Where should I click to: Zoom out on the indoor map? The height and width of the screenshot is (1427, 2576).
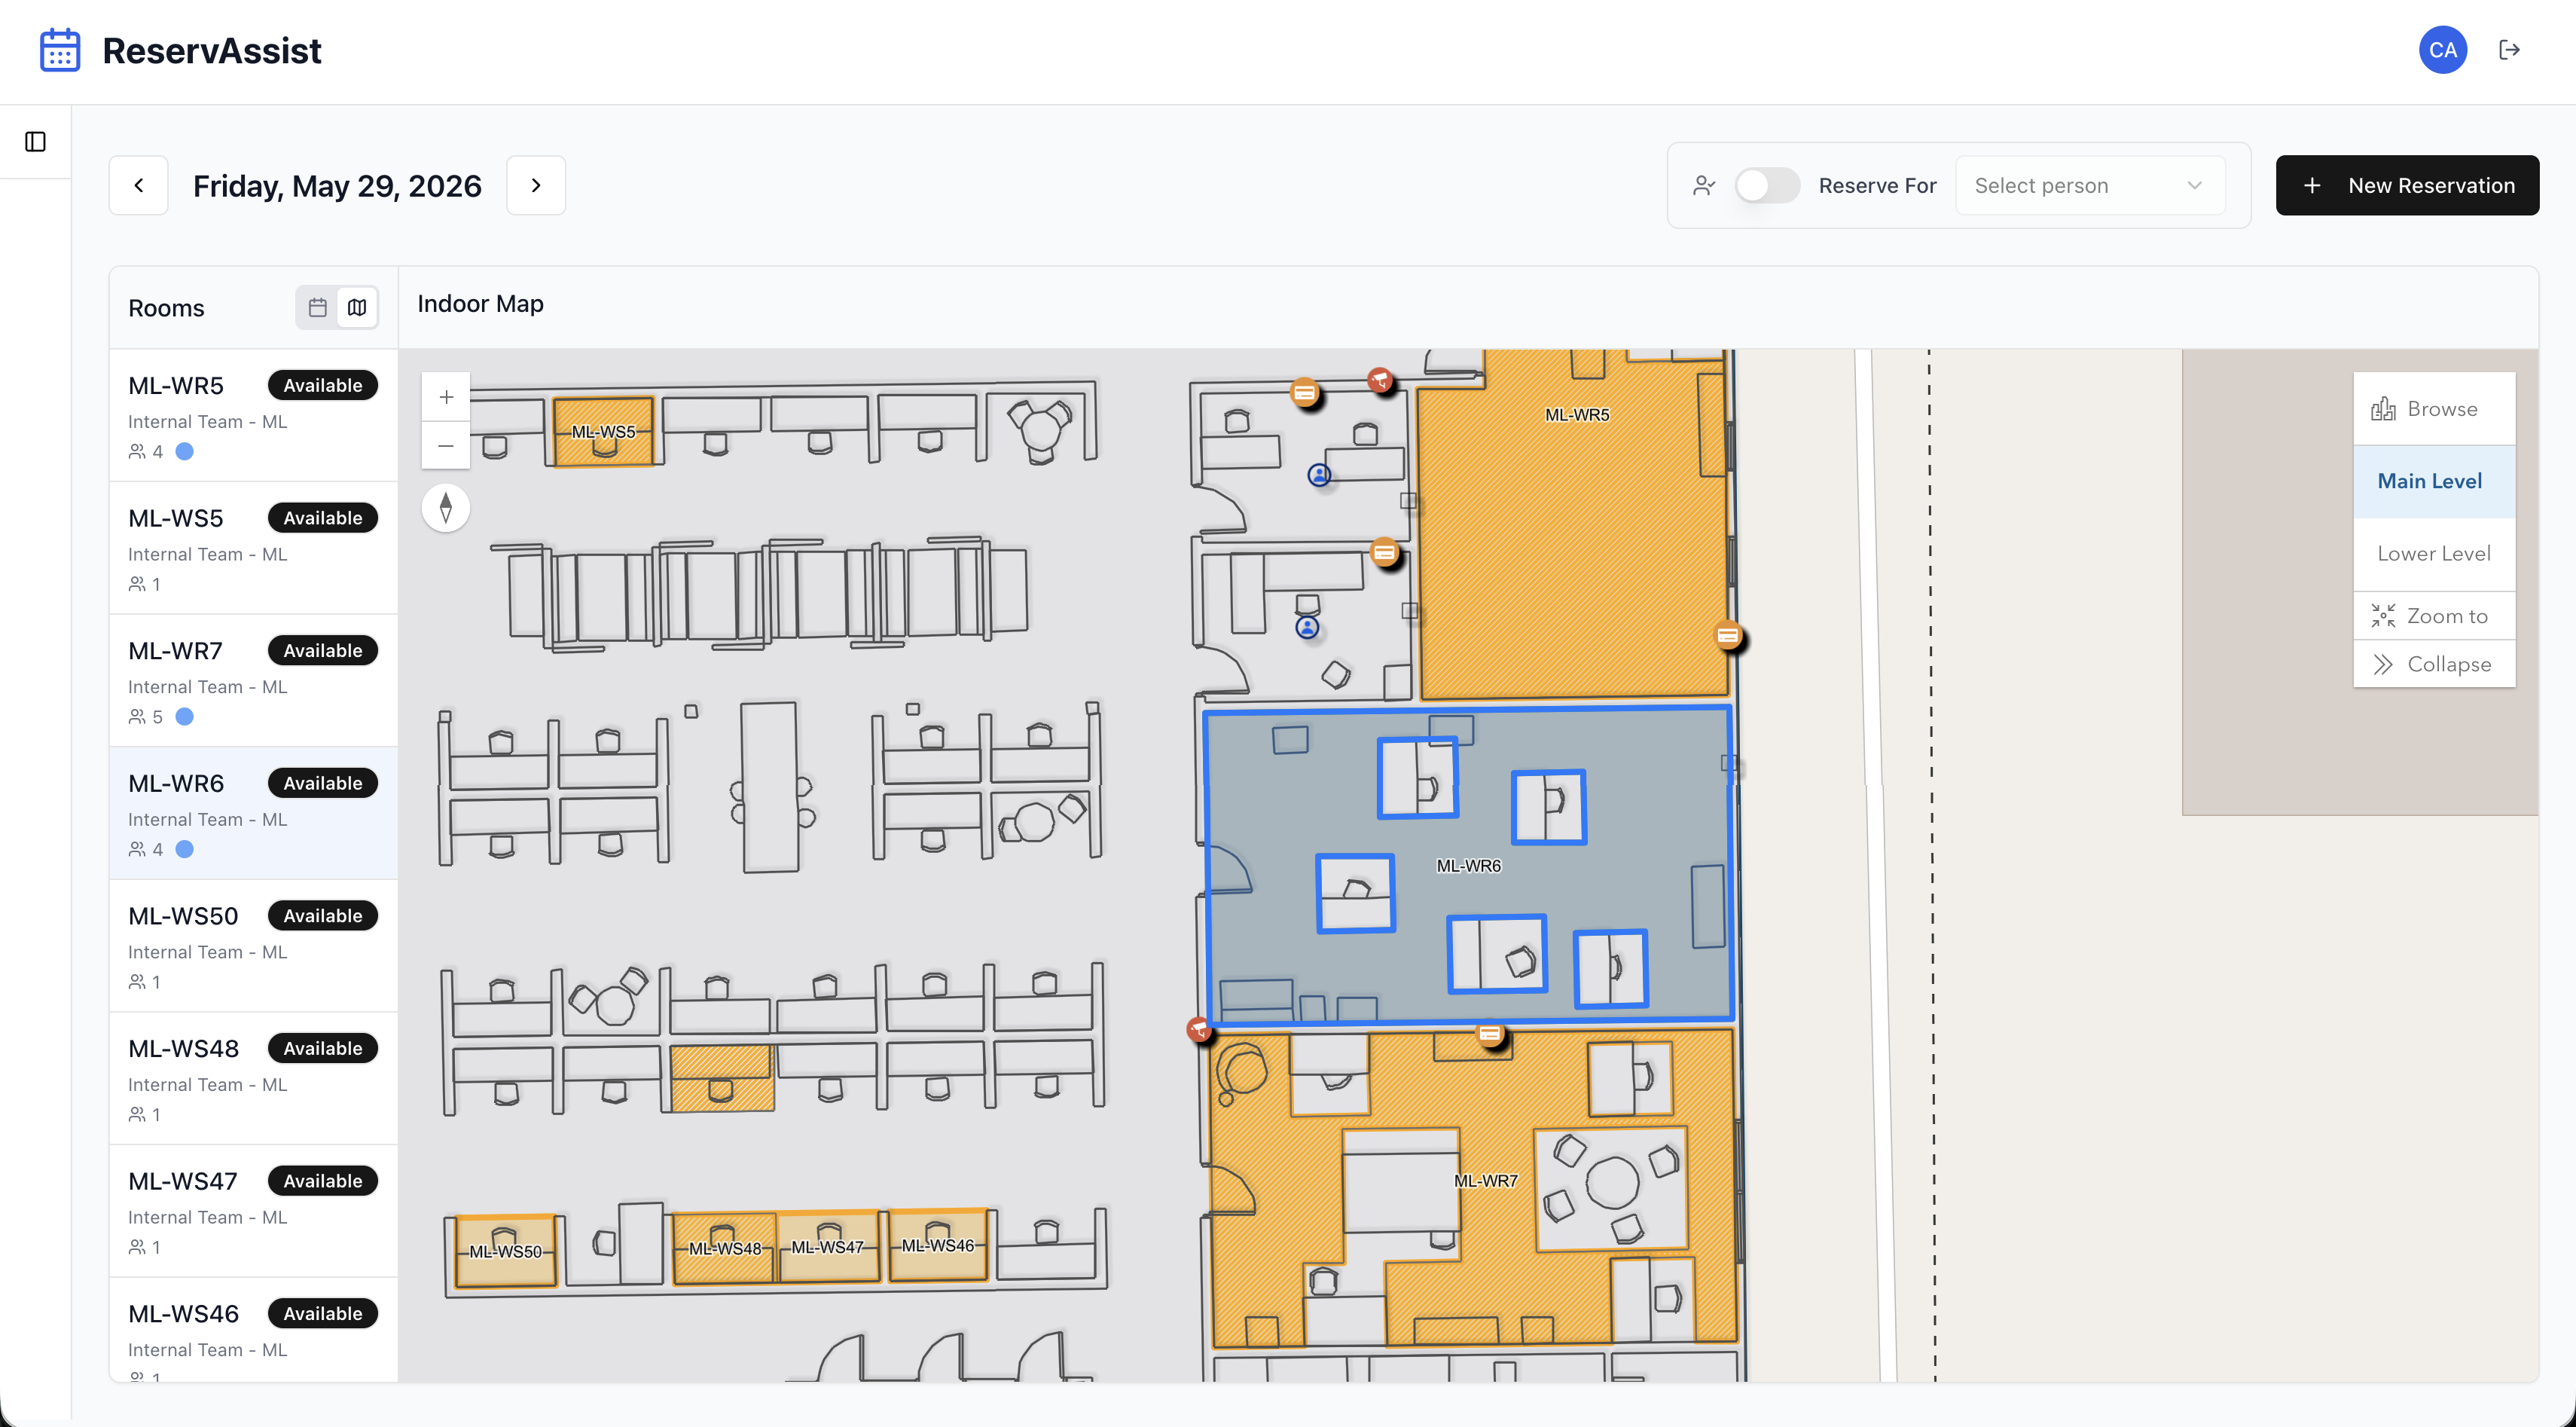point(446,445)
